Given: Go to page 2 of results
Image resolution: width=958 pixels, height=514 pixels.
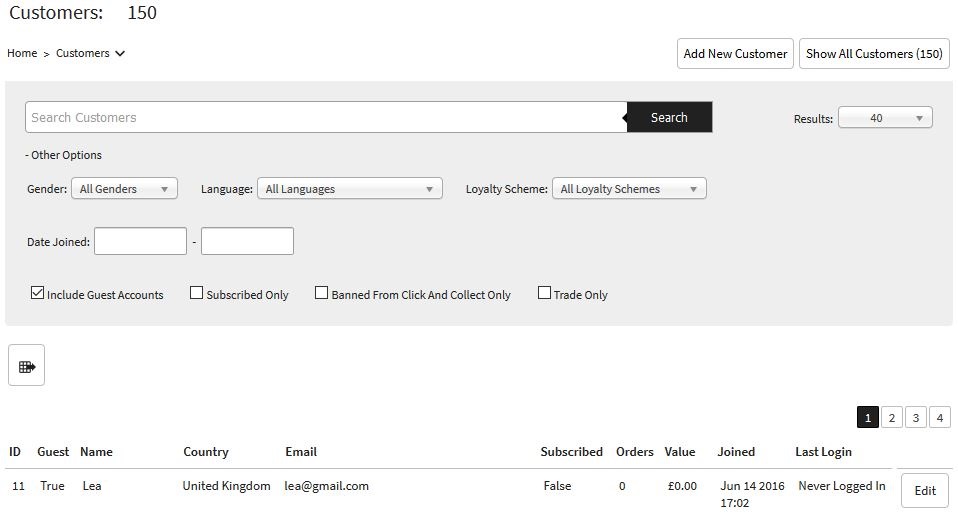Looking at the screenshot, I should [892, 417].
